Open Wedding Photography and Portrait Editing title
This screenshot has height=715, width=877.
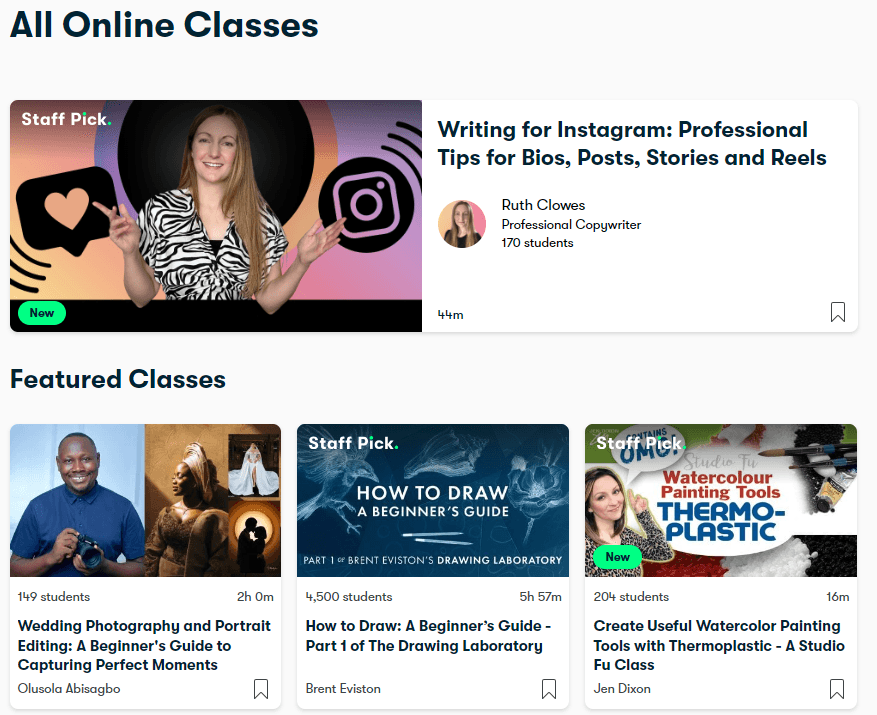(144, 645)
